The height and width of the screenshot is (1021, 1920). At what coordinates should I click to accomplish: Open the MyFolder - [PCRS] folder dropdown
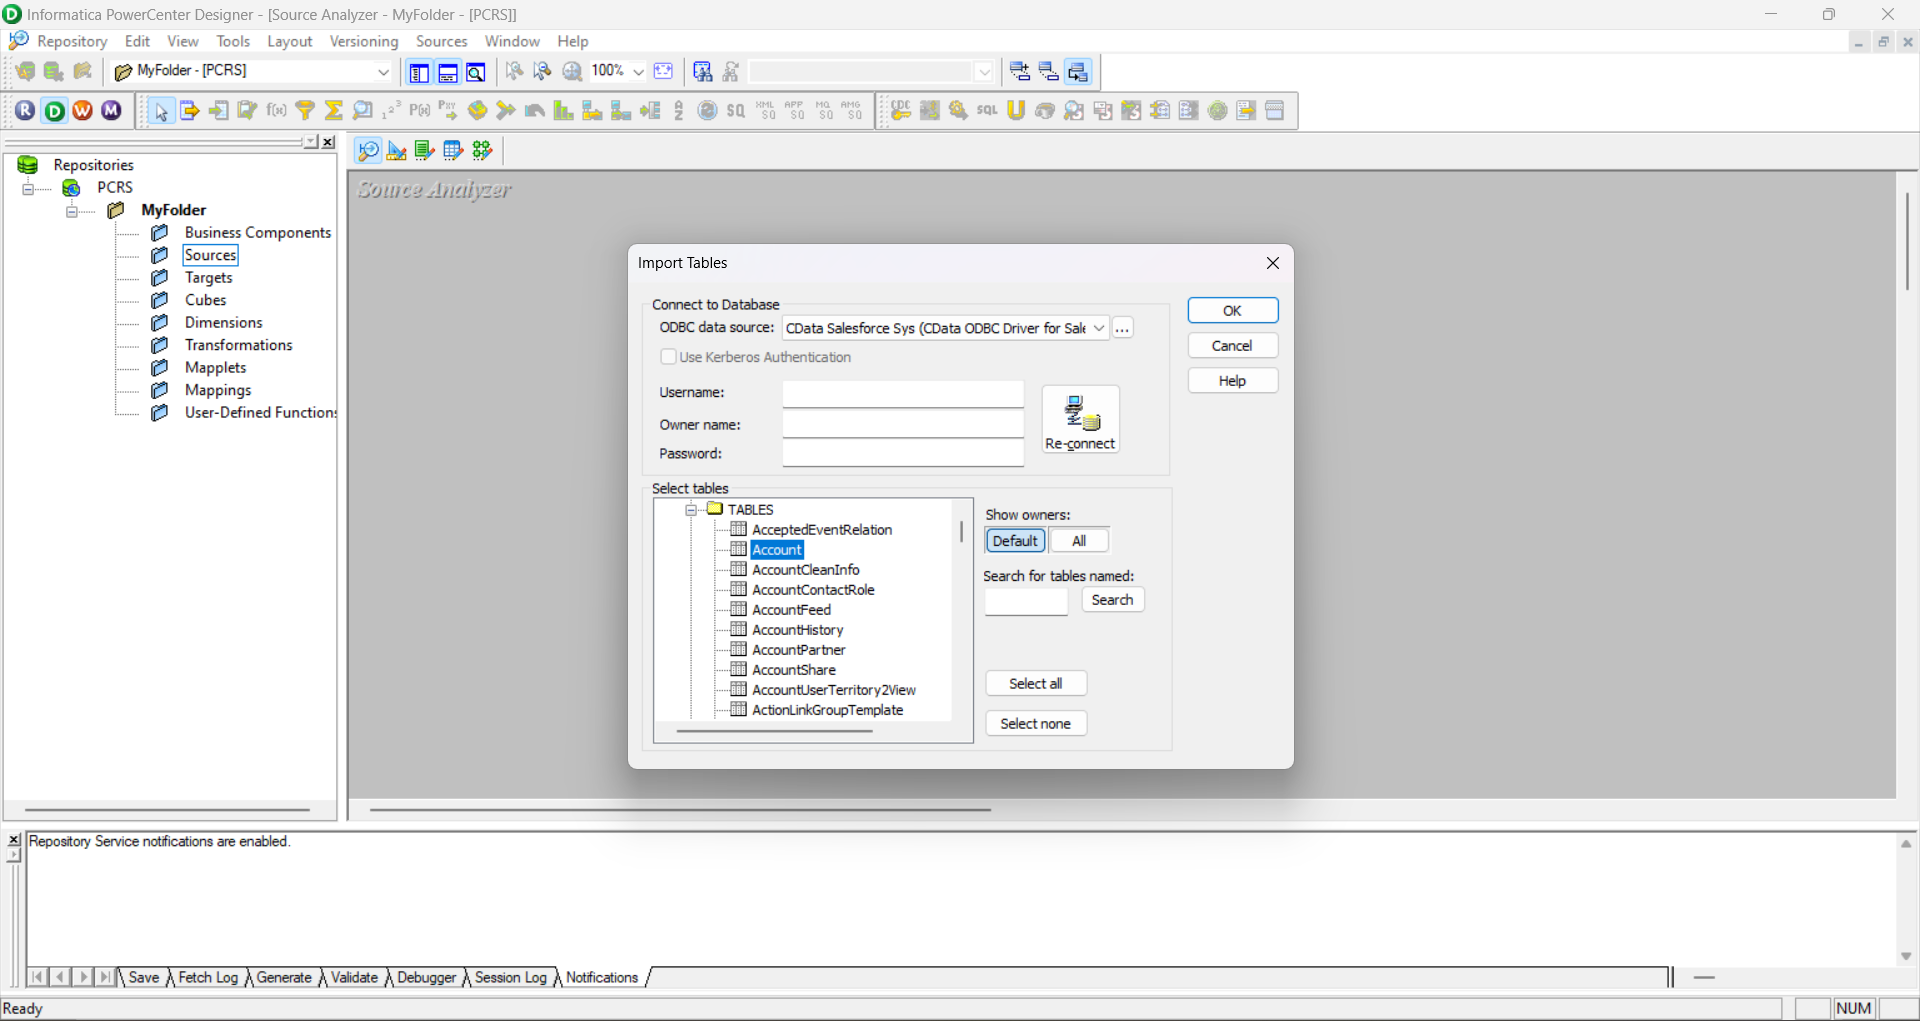[x=384, y=71]
